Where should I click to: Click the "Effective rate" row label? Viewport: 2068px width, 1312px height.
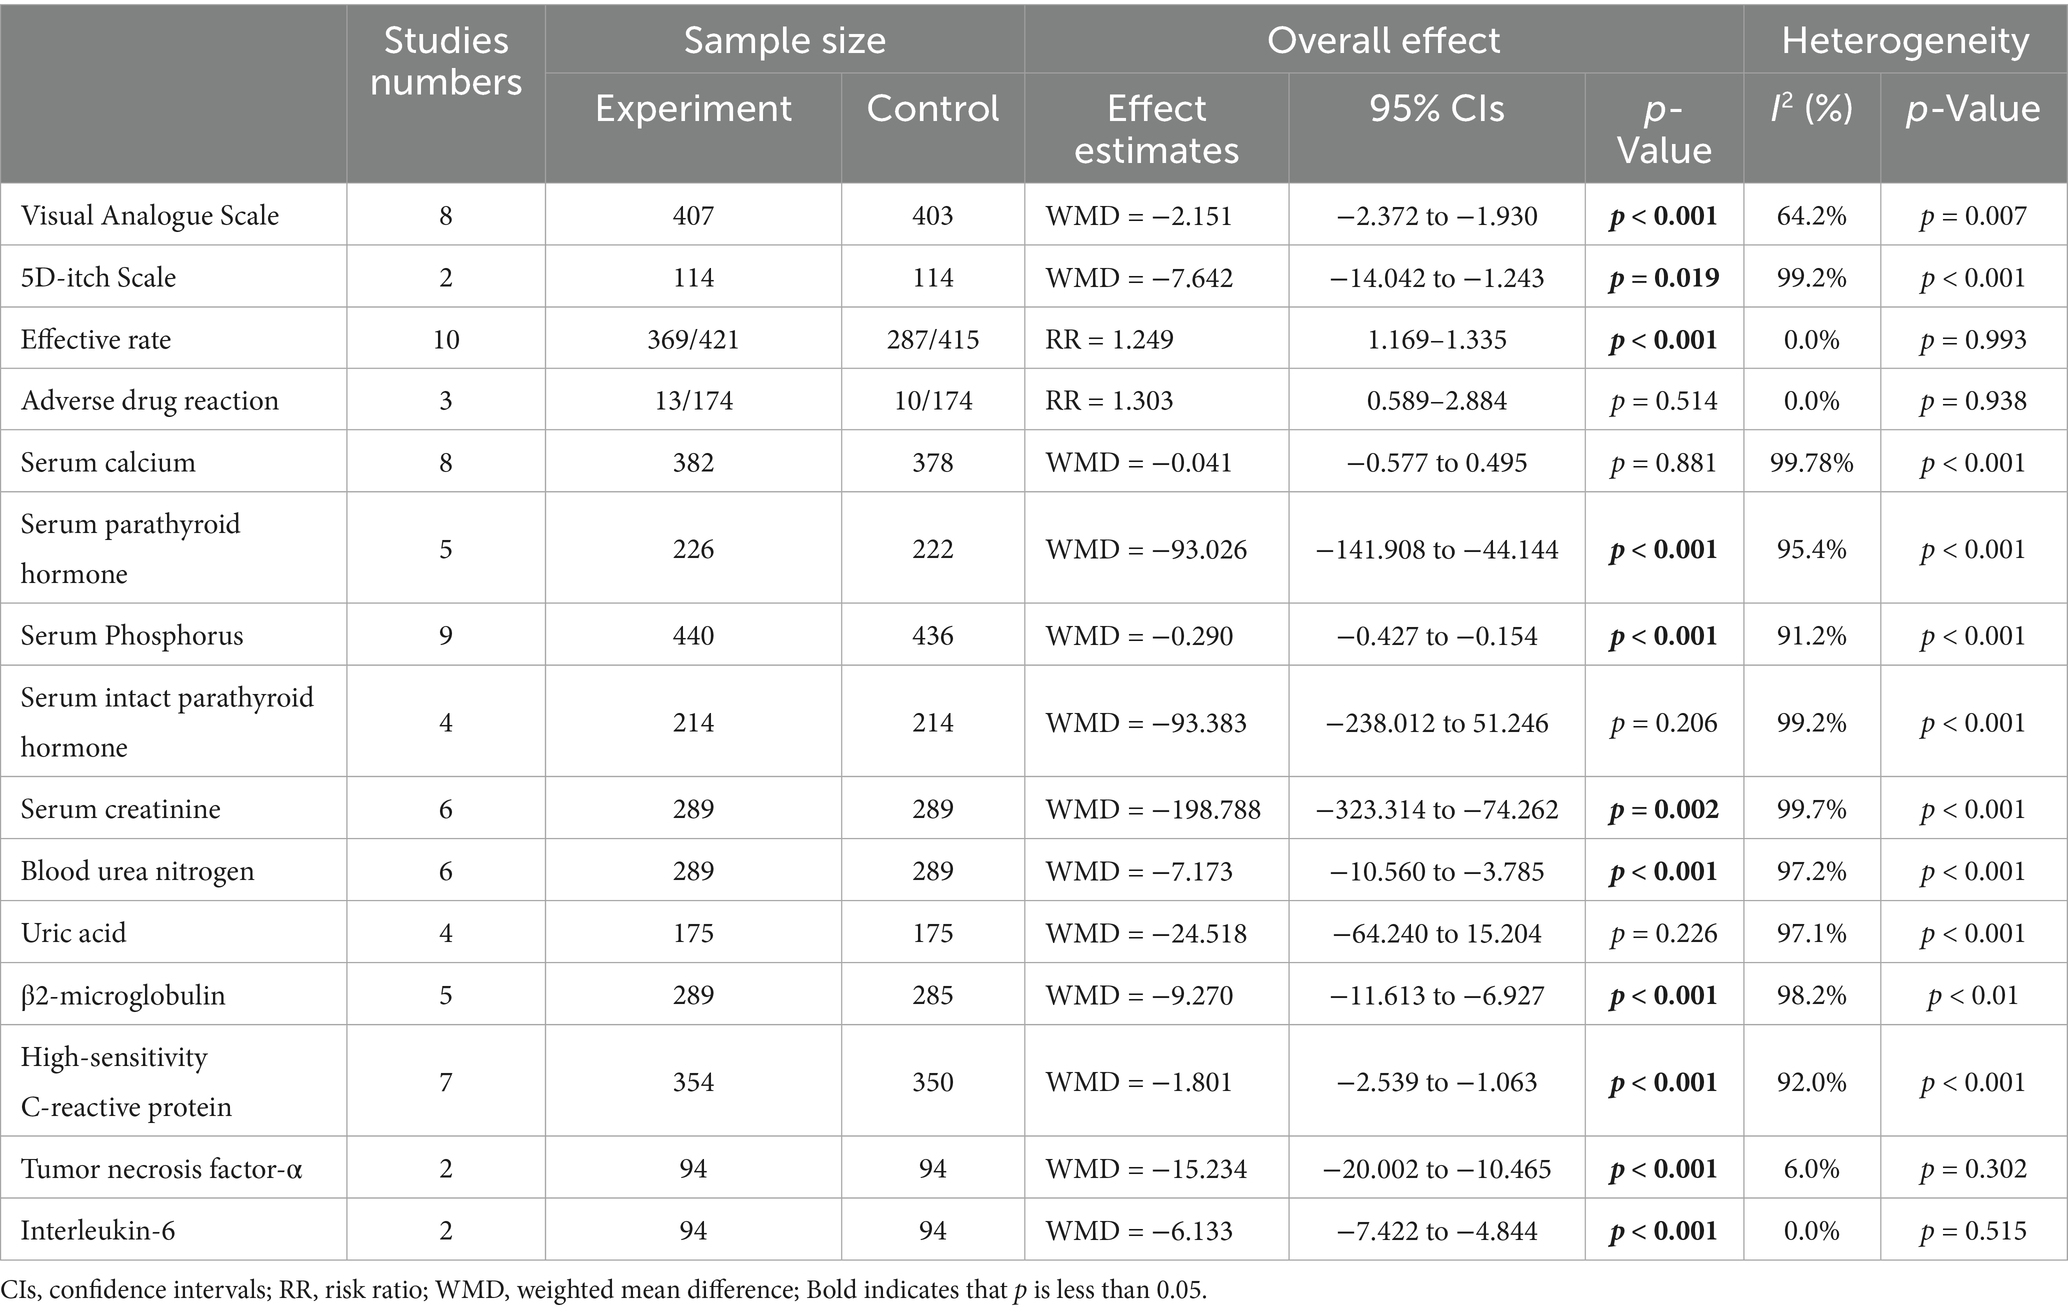[x=96, y=340]
